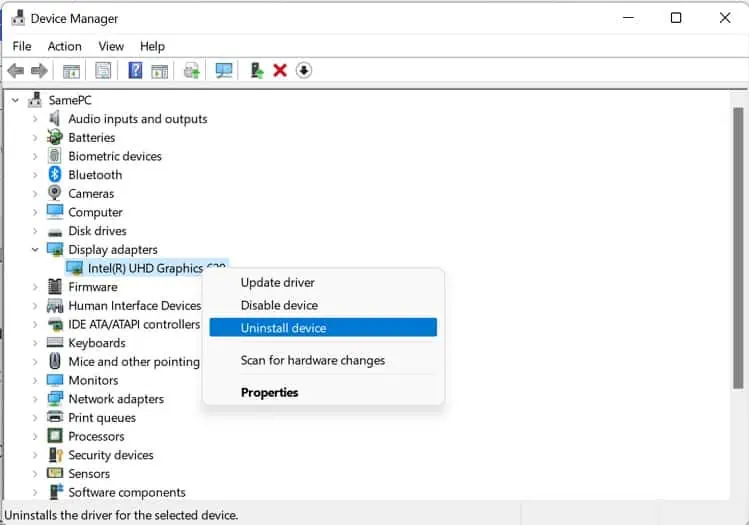749x525 pixels.
Task: Open the Action menu
Action: tap(64, 46)
